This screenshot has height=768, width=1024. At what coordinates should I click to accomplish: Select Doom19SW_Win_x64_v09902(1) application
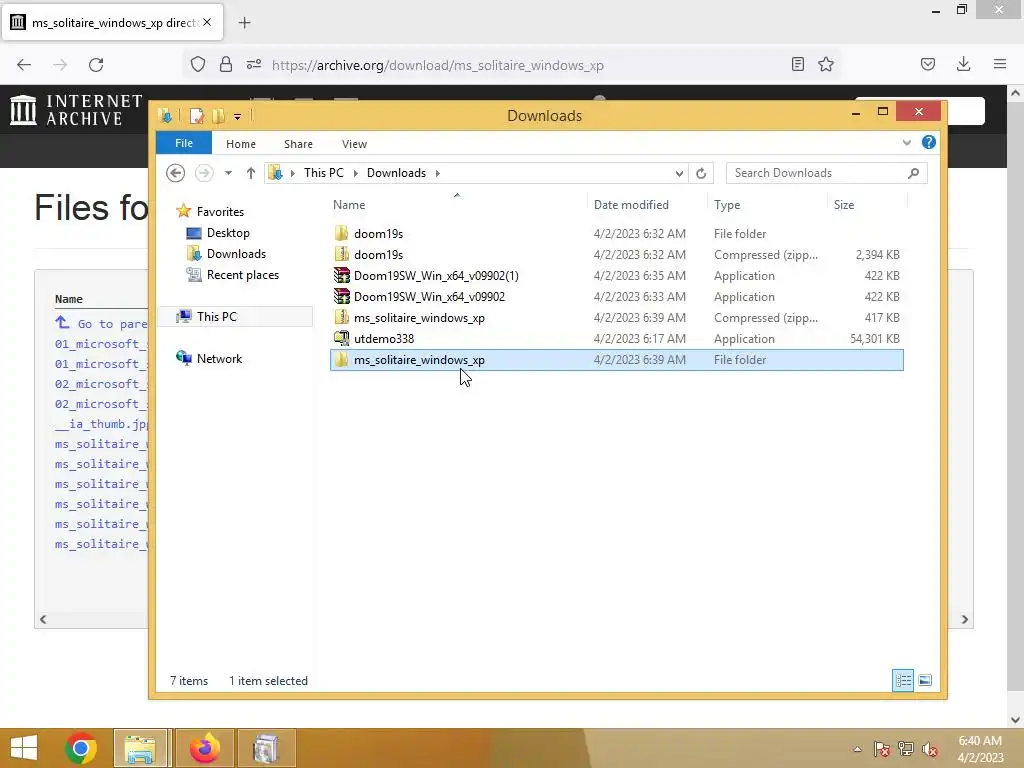(x=616, y=276)
